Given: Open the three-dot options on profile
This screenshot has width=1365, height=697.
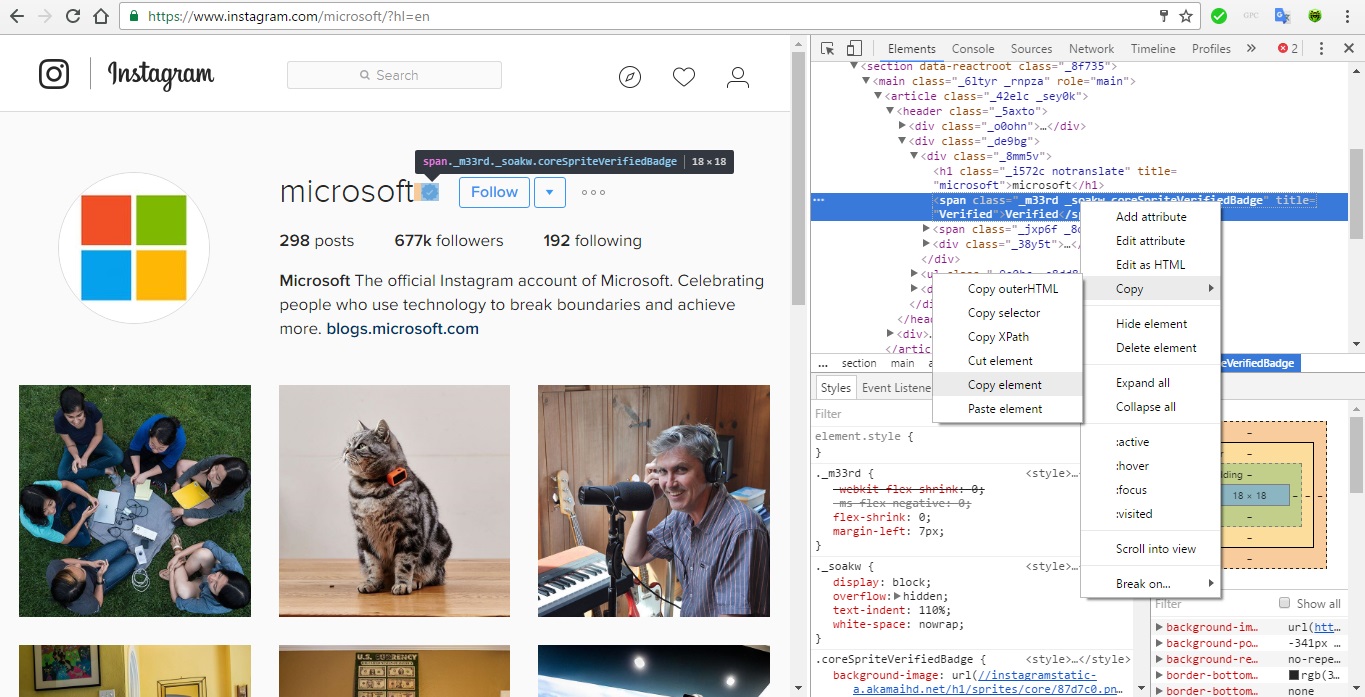Looking at the screenshot, I should point(593,193).
